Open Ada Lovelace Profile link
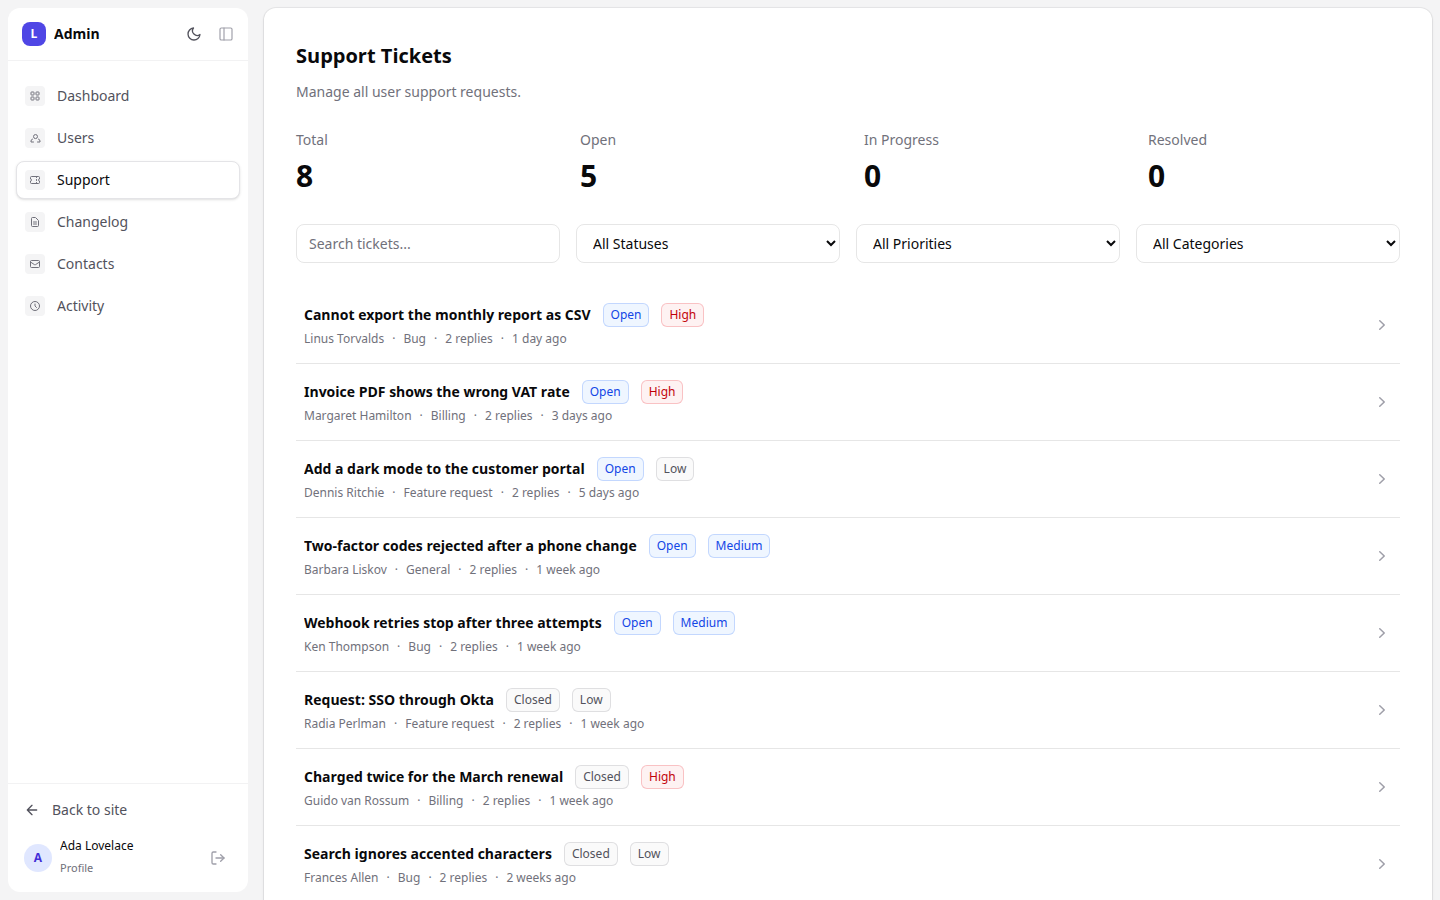Viewport: 1440px width, 900px height. pos(97,857)
